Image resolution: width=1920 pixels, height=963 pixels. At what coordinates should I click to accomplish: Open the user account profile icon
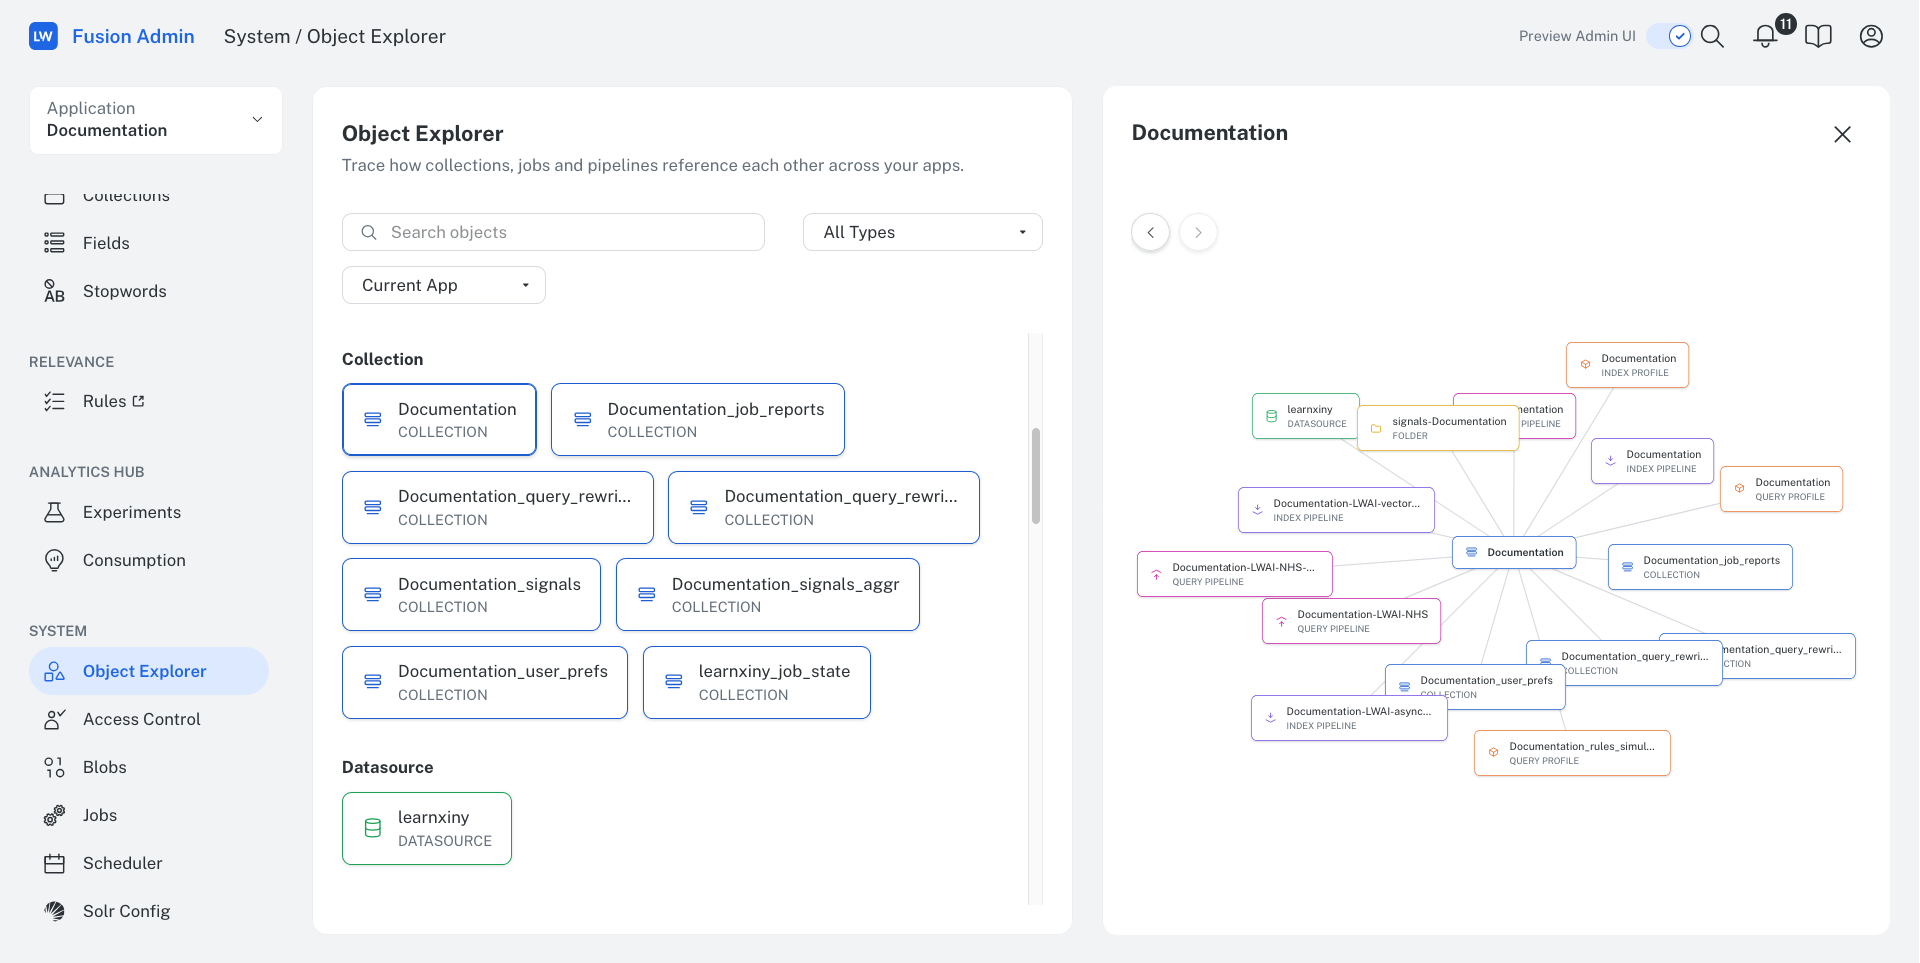[x=1871, y=37]
